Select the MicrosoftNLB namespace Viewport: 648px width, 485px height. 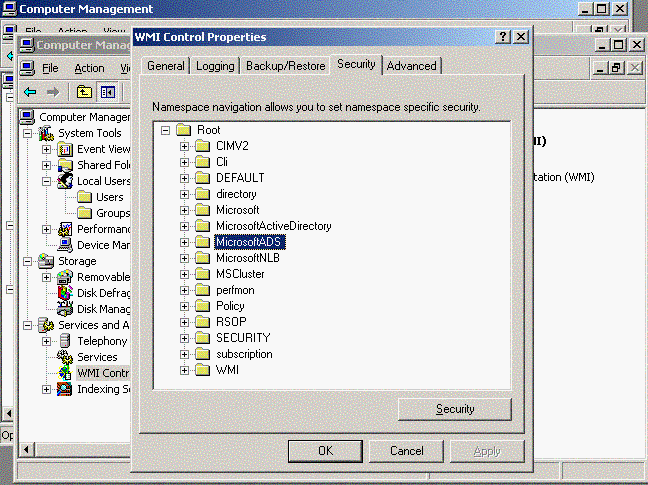point(248,258)
